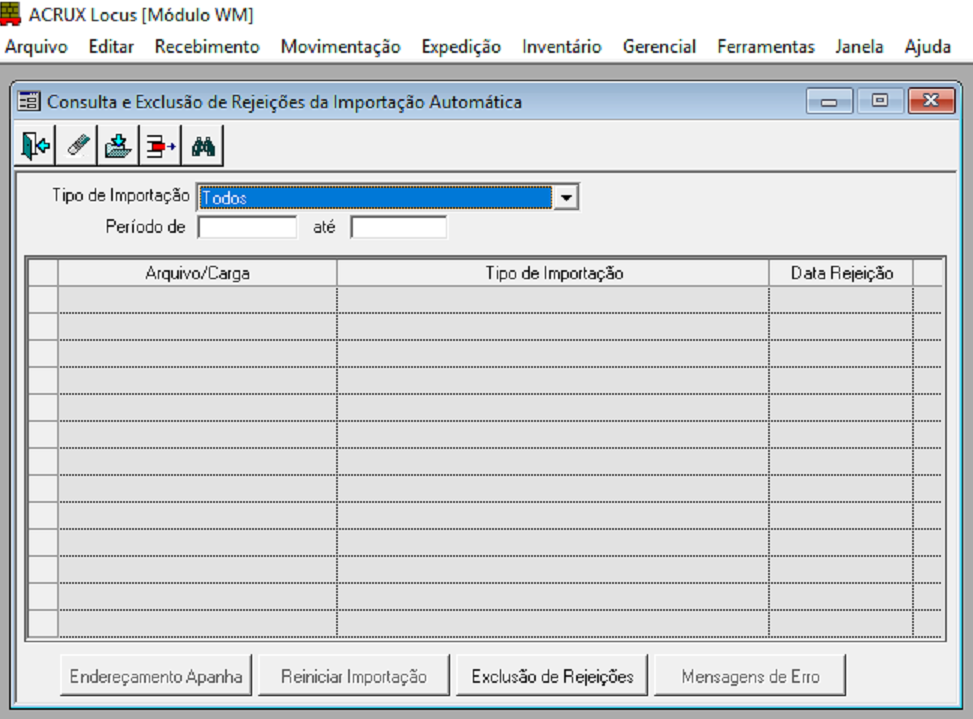Viewport: 973px width, 719px height.
Task: Click the Mensagens de Erro button
Action: click(750, 675)
